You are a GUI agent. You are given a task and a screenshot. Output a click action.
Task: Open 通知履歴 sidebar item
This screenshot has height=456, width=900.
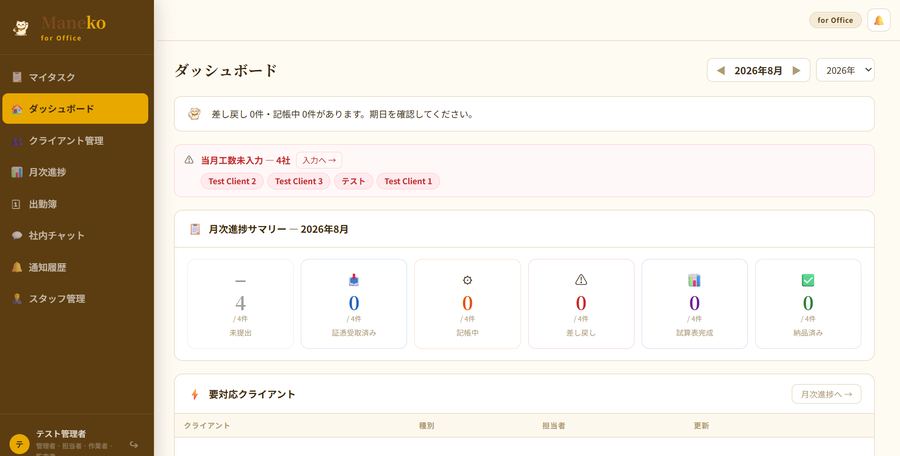[75, 267]
